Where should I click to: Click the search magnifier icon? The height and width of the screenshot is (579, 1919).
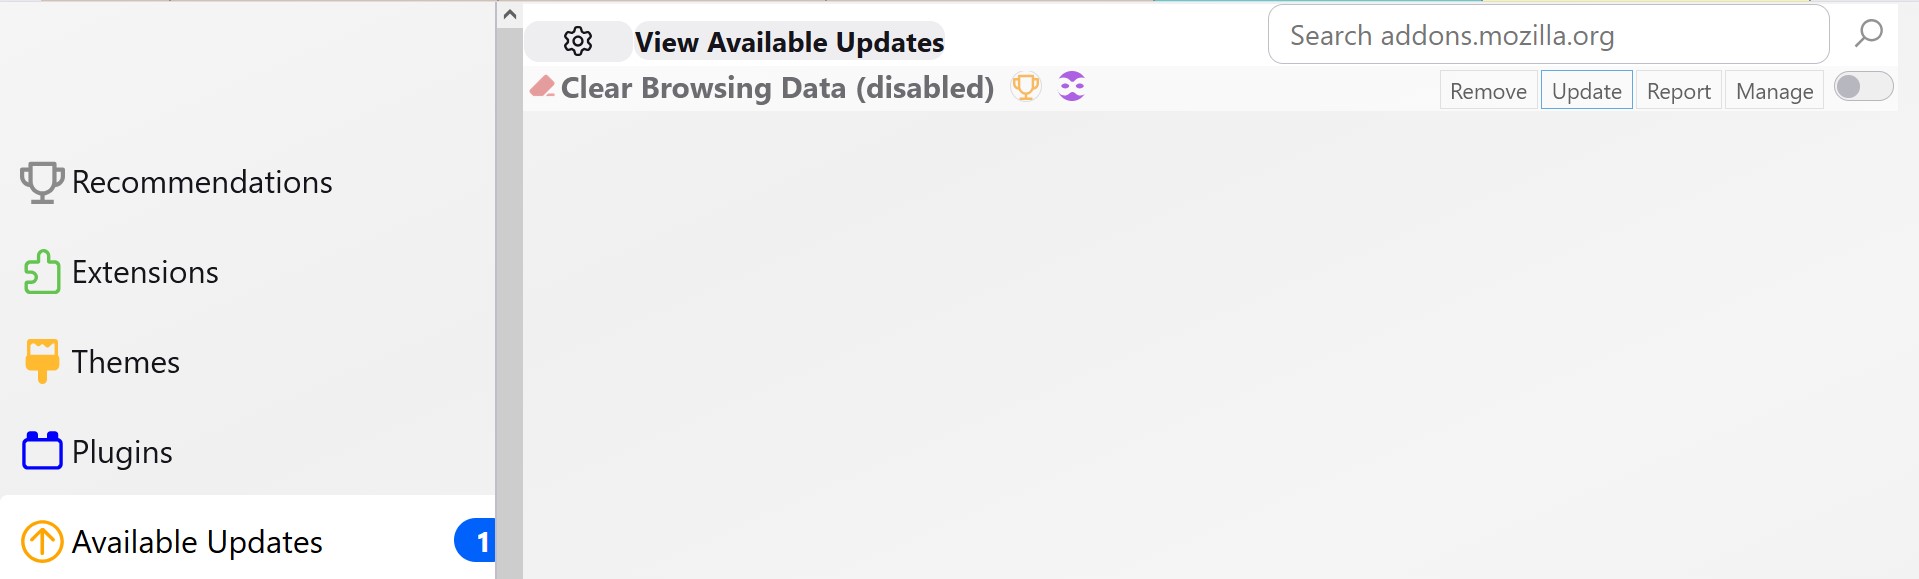[x=1869, y=34]
